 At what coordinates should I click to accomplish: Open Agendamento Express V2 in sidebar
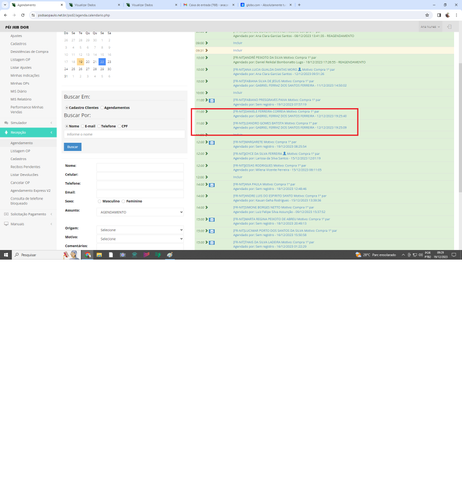30,191
